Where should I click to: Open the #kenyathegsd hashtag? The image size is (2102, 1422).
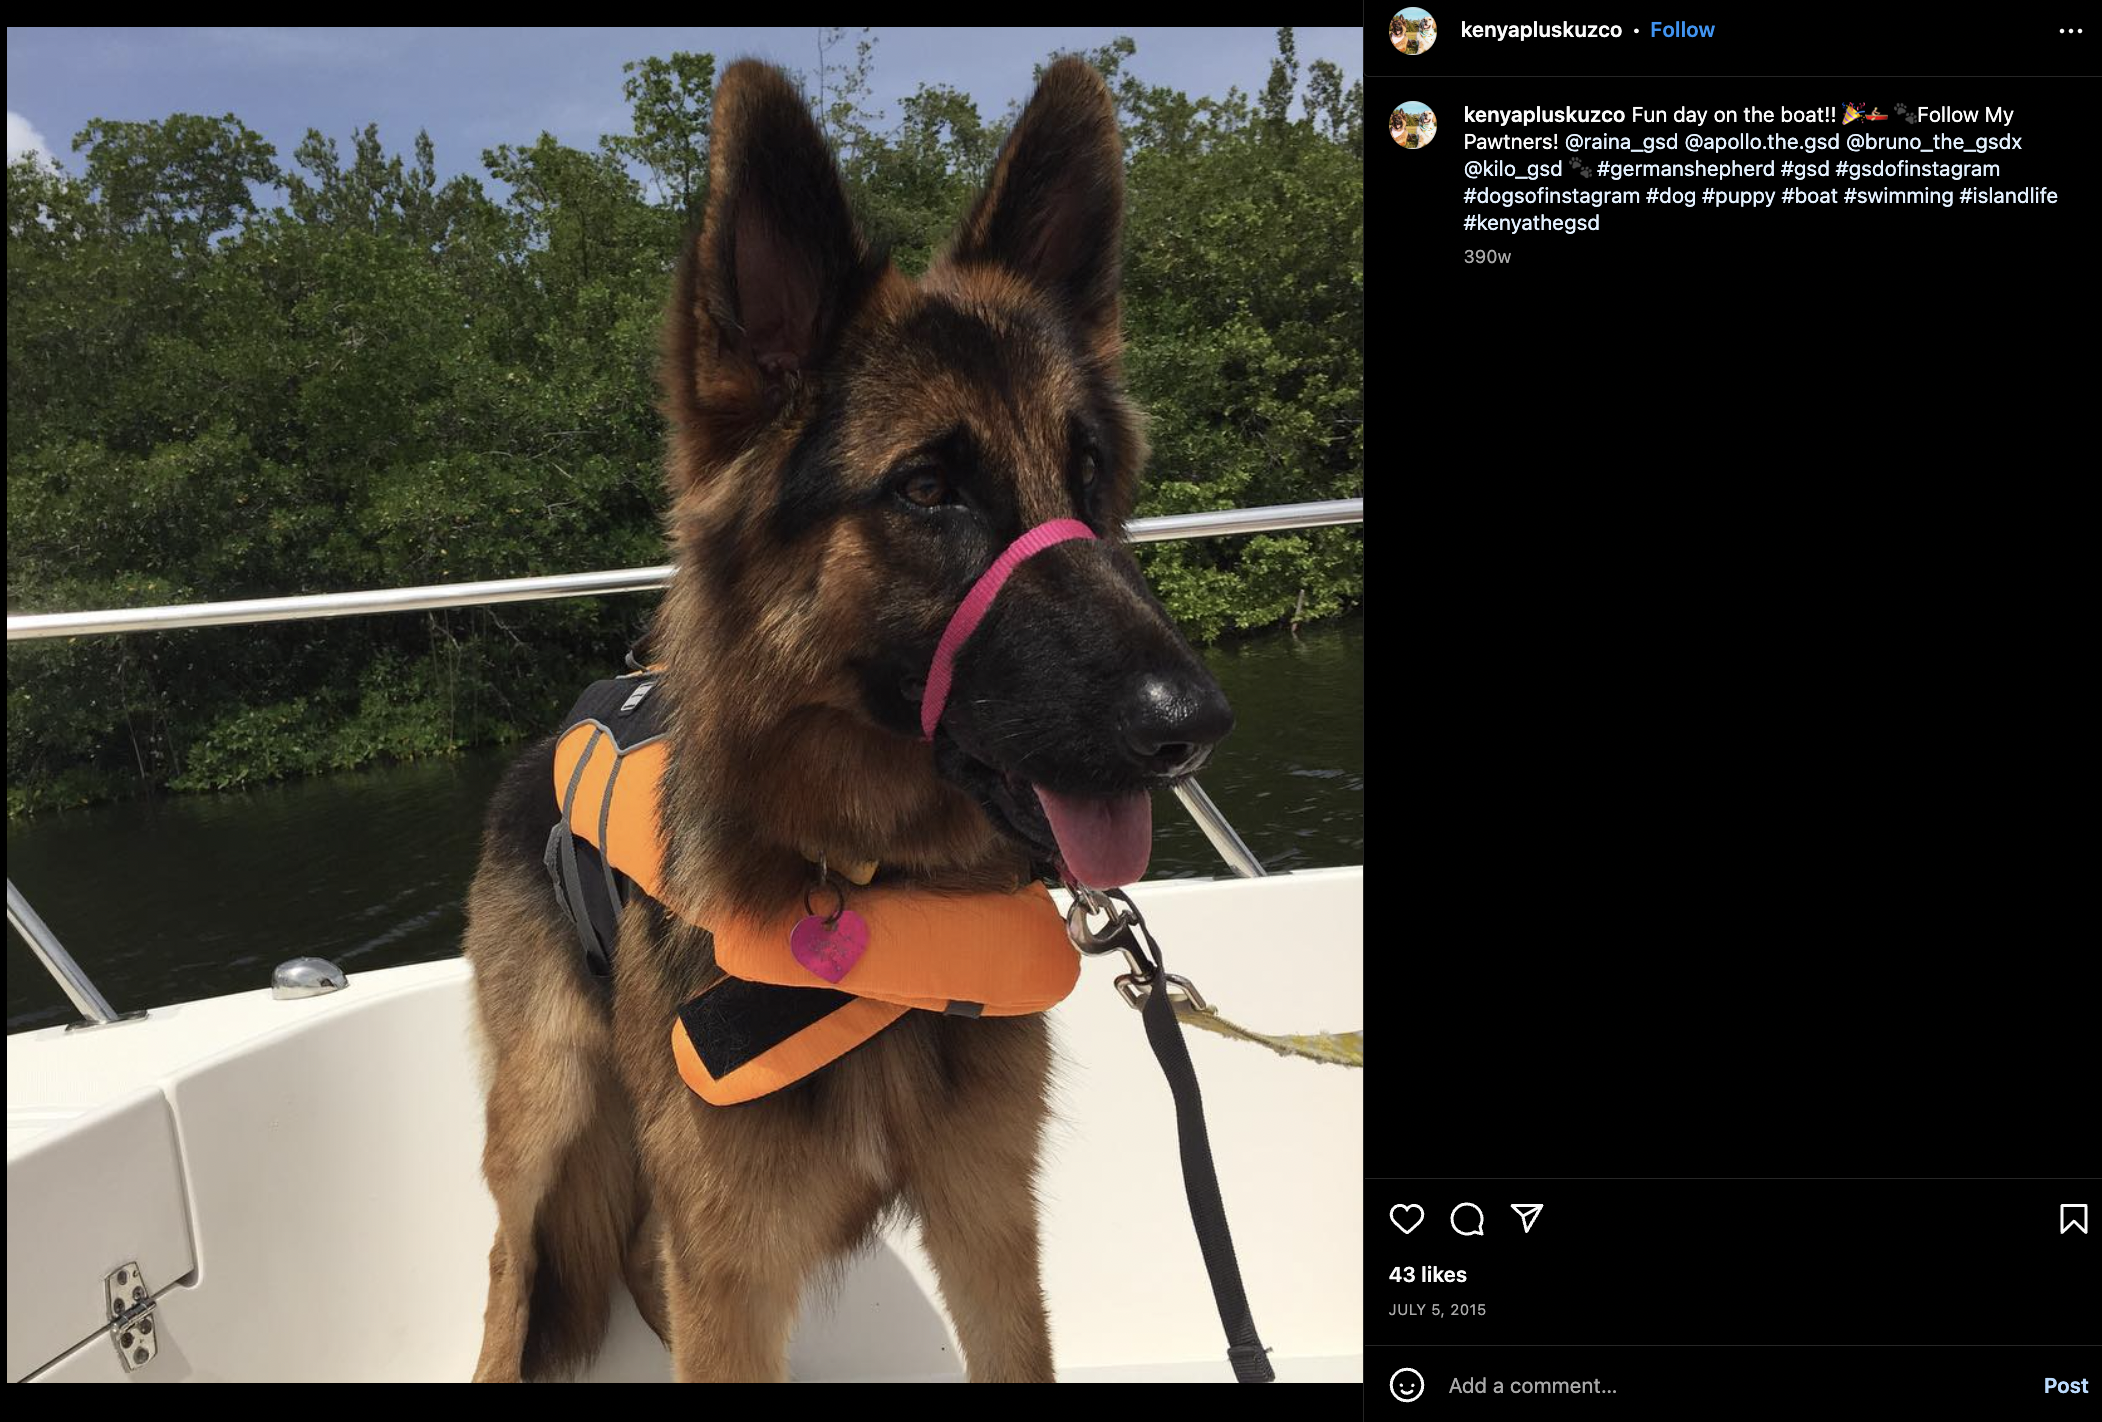pyautogui.click(x=1531, y=223)
